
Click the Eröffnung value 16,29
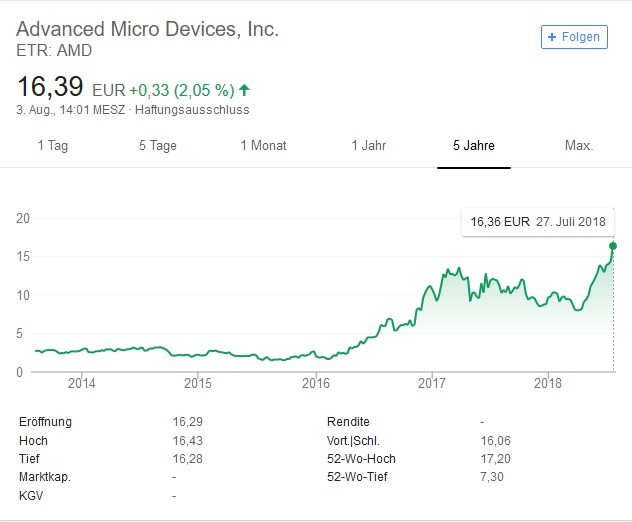click(x=188, y=422)
